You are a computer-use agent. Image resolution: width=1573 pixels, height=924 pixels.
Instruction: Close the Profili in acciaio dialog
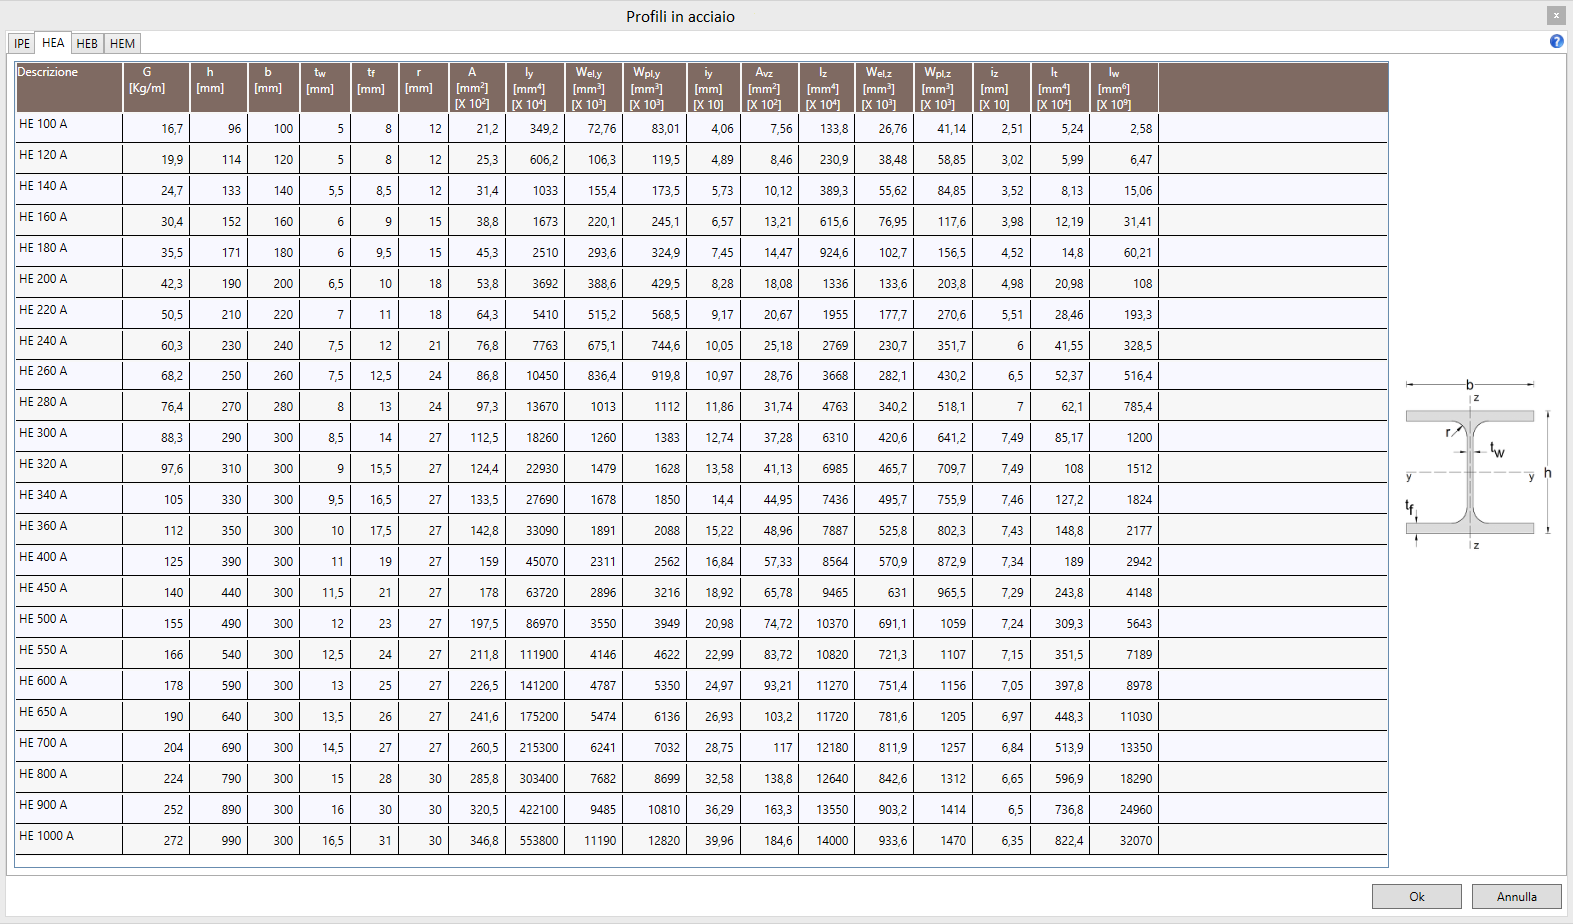(x=1556, y=16)
